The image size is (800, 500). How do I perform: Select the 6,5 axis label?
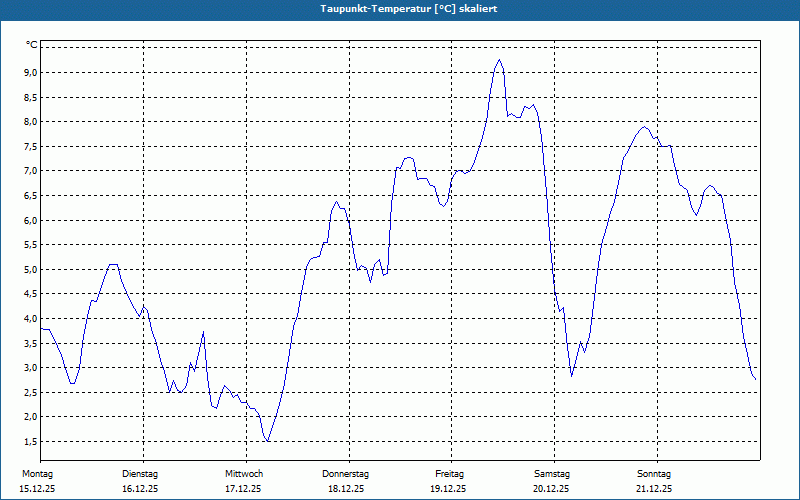click(31, 195)
